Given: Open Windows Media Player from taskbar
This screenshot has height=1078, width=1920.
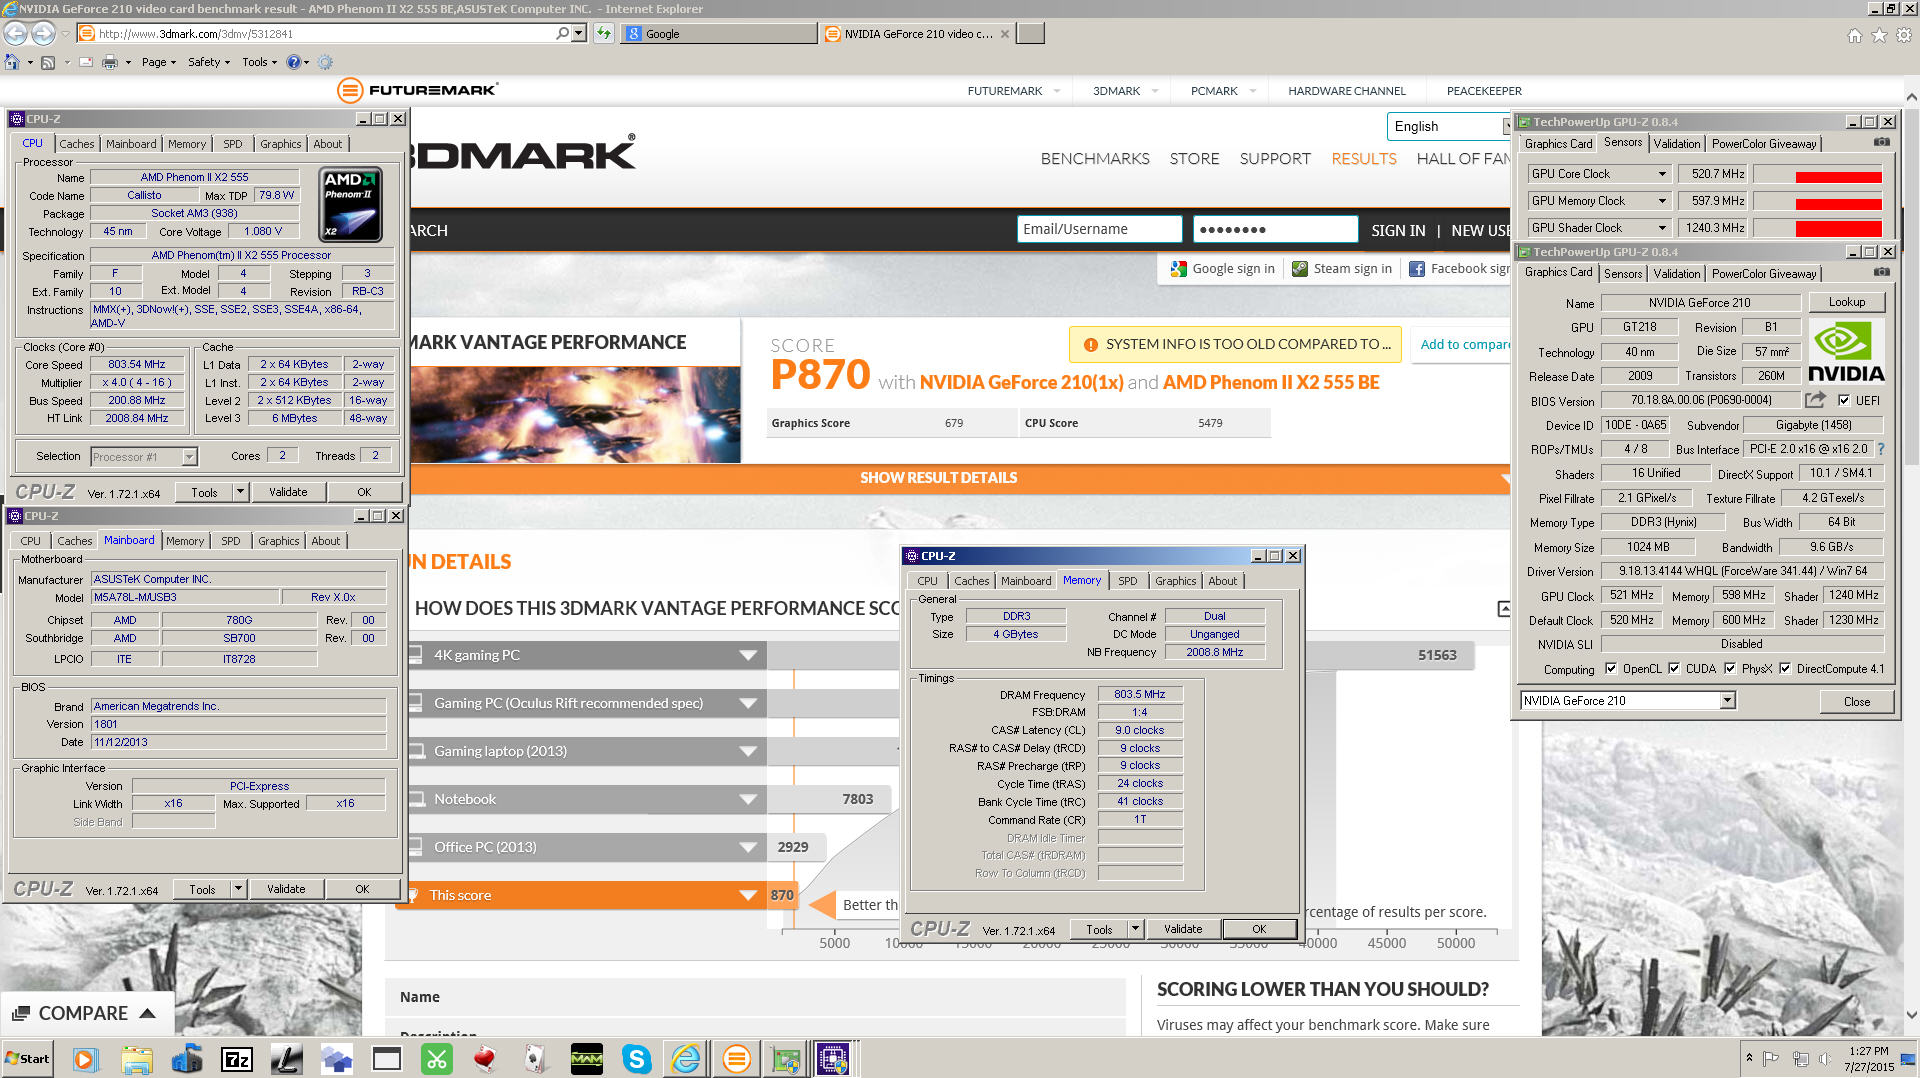Looking at the screenshot, I should [85, 1059].
